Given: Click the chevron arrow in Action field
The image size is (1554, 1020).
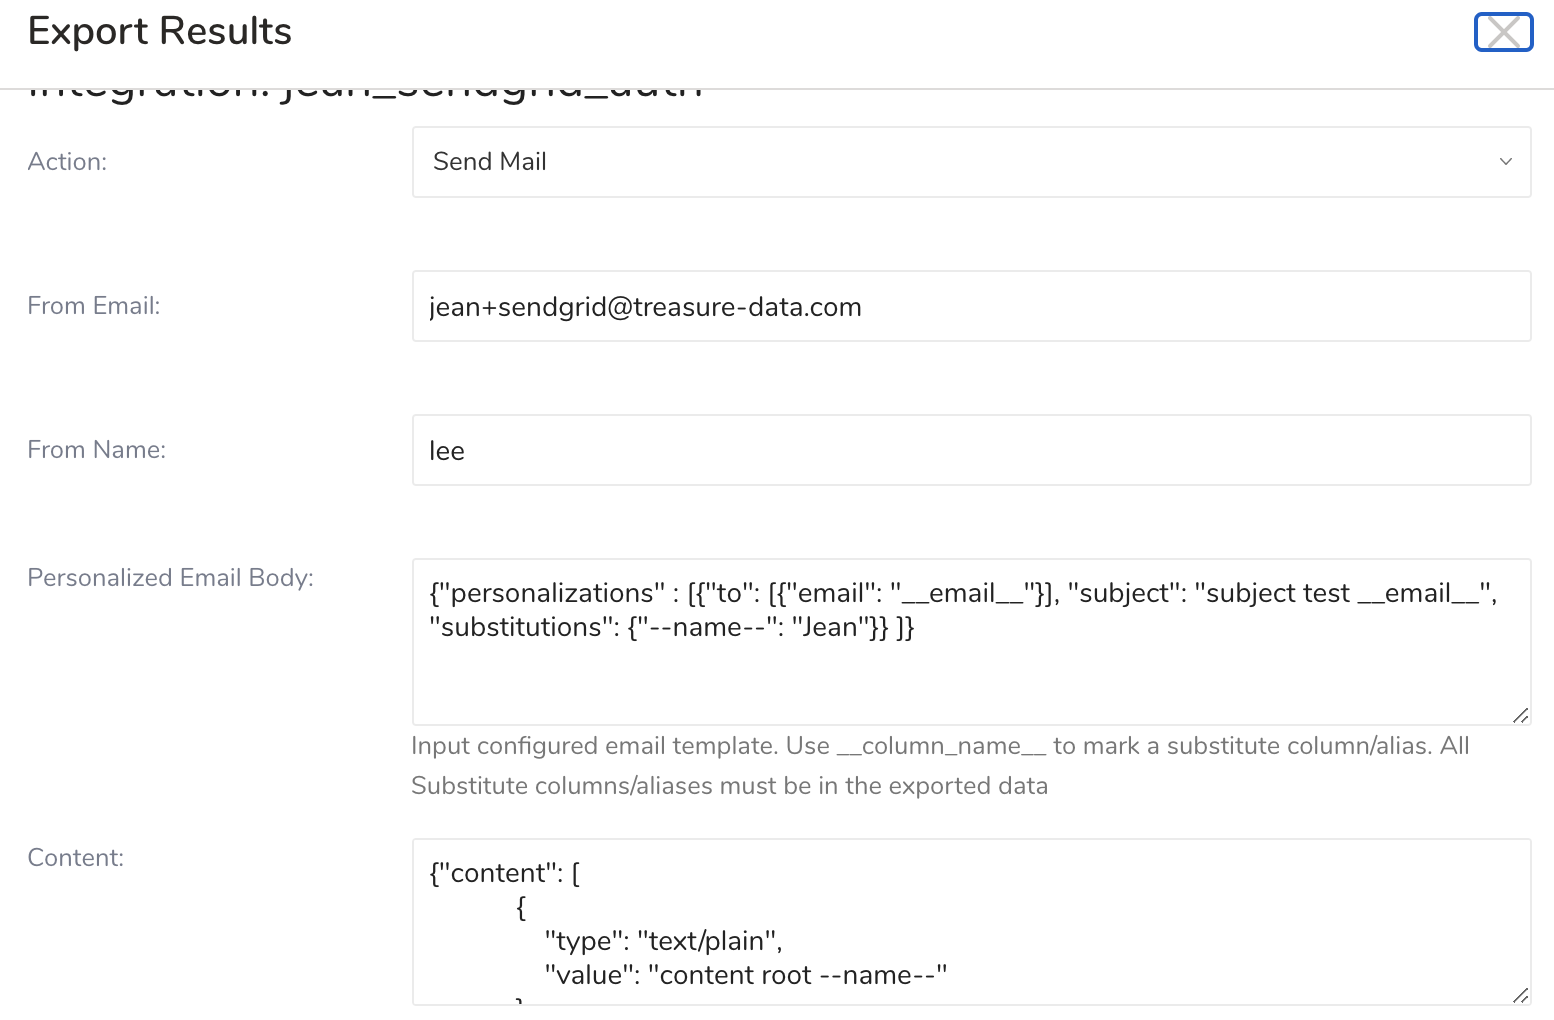Looking at the screenshot, I should coord(1505,162).
